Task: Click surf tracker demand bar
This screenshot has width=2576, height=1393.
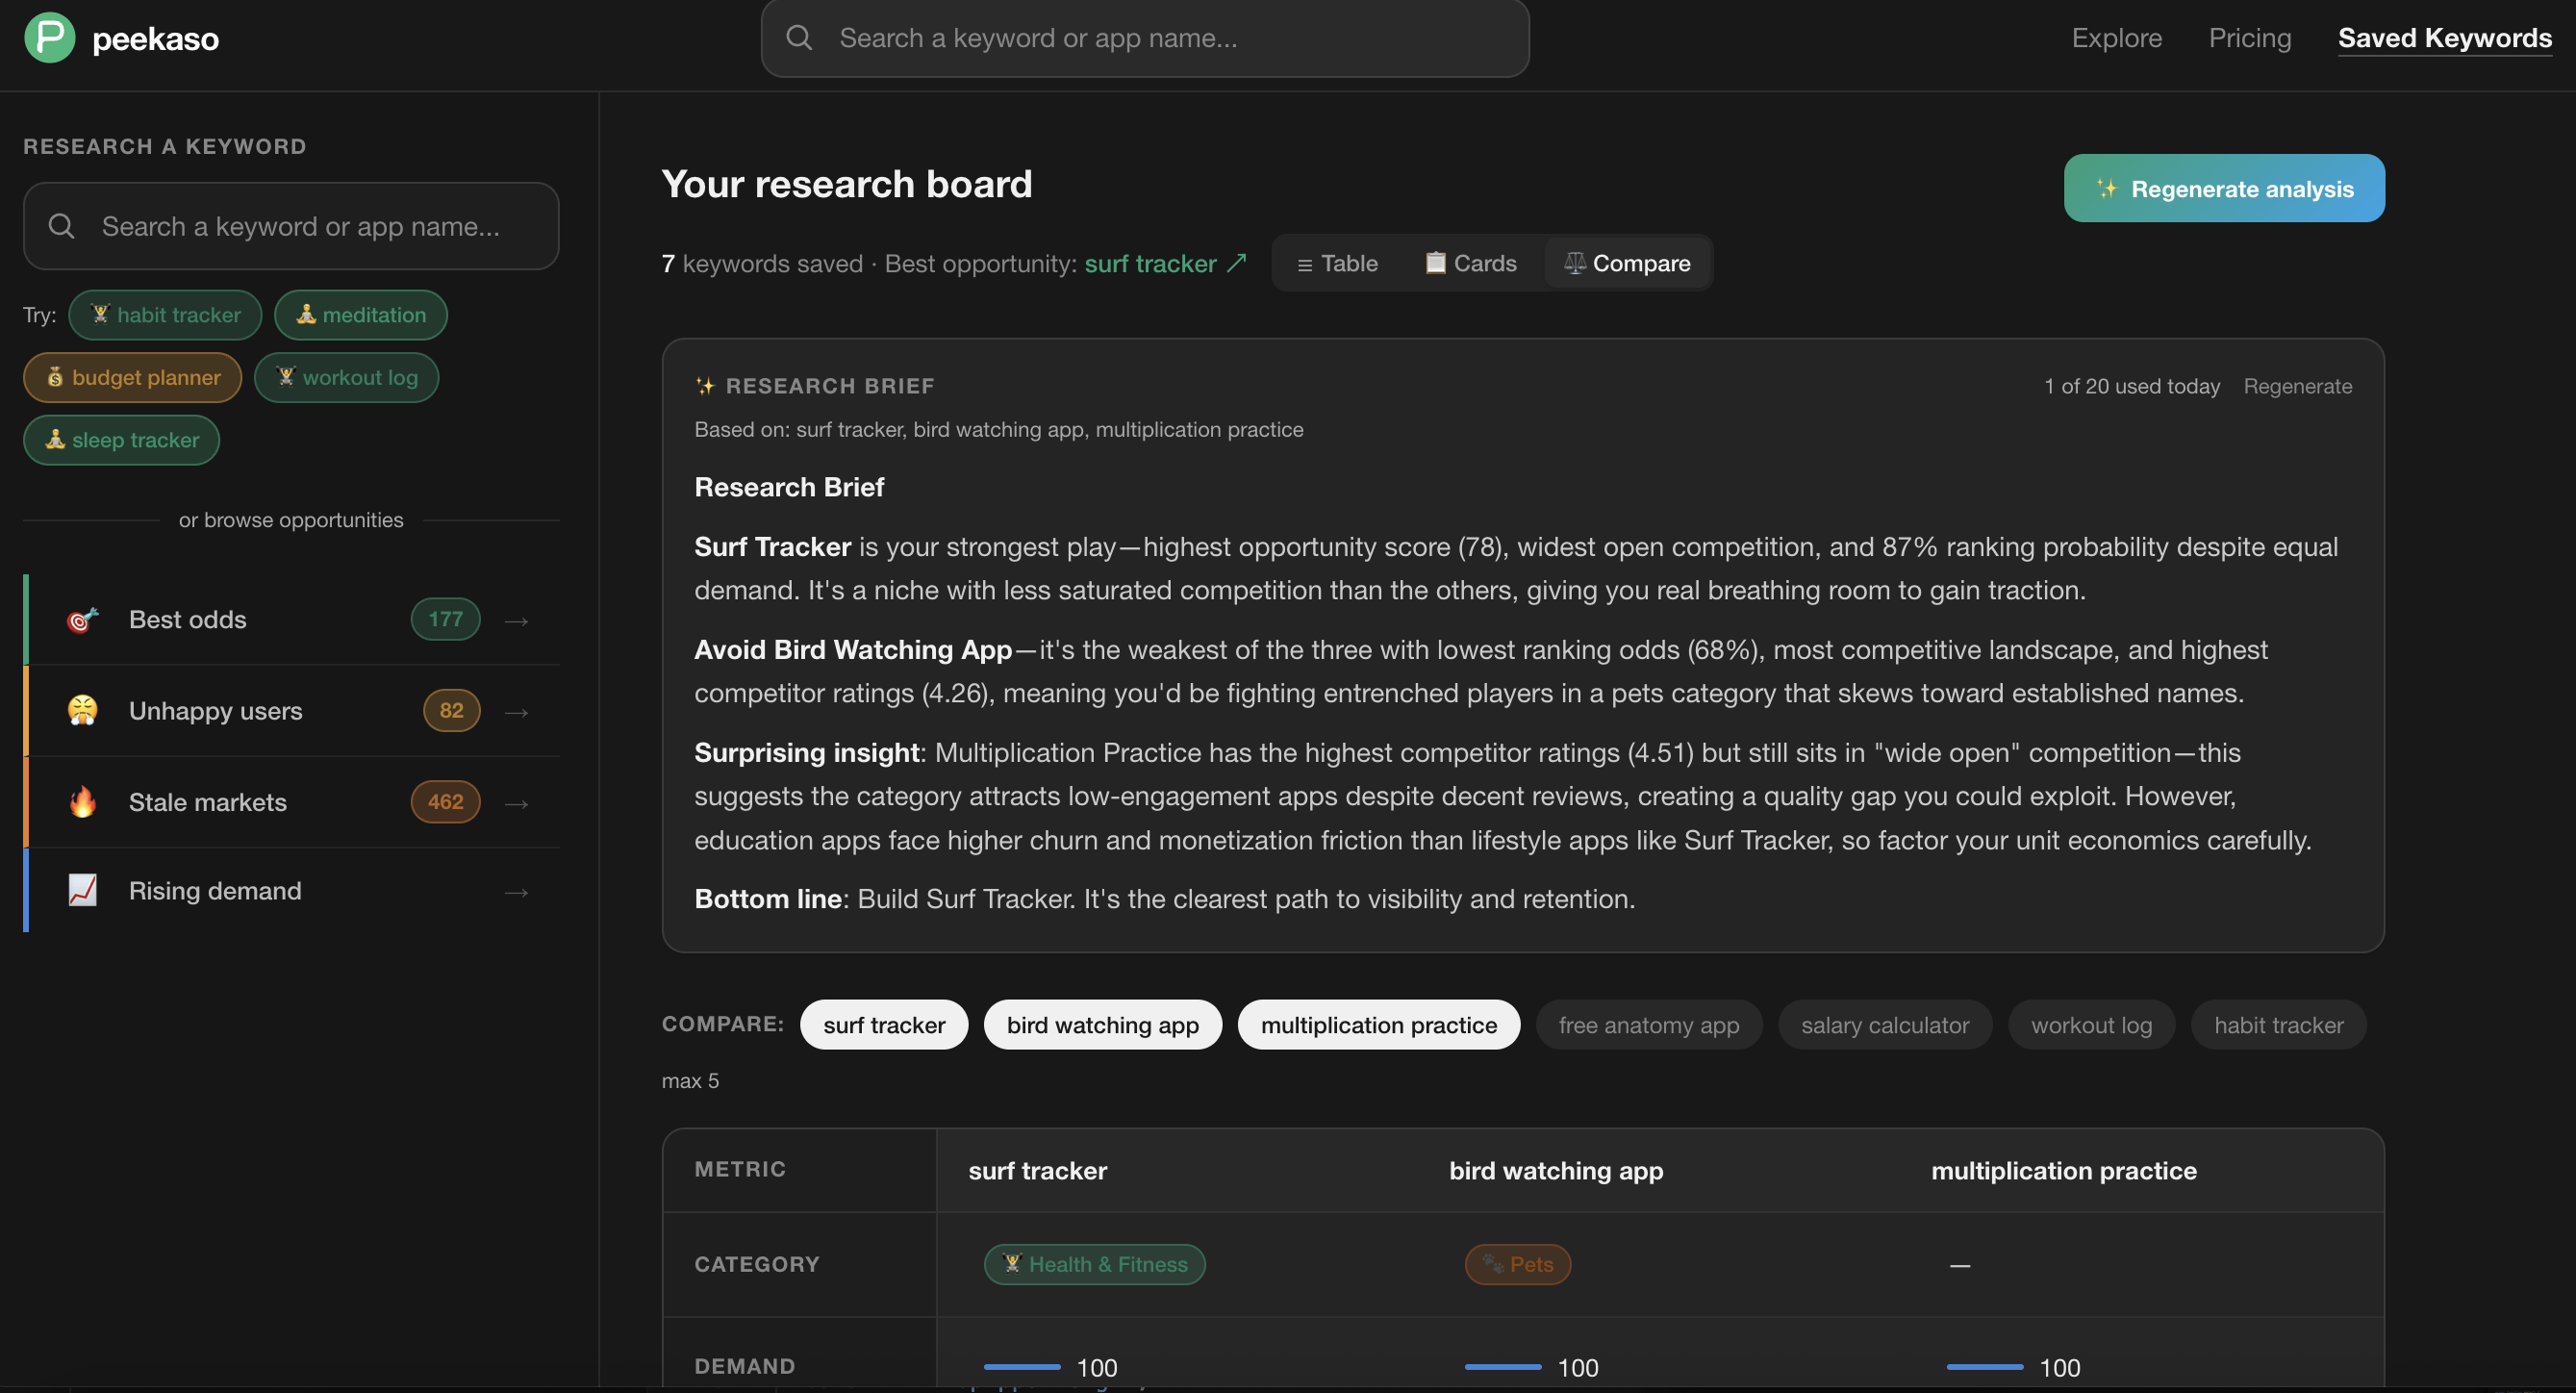Action: [1022, 1366]
